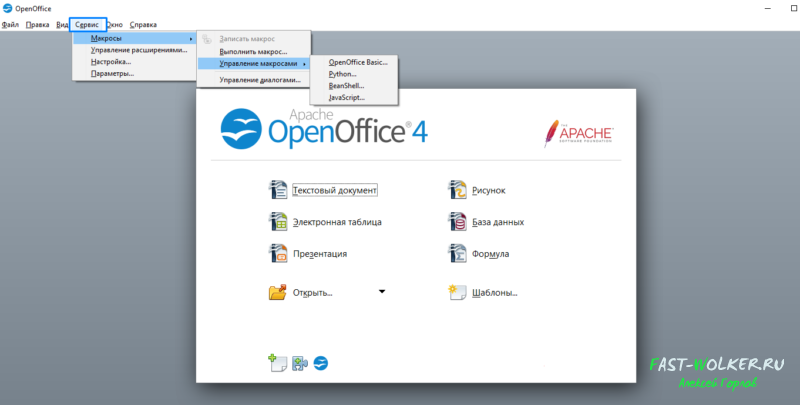Click the Шаблоны button label
The width and height of the screenshot is (800, 405).
[495, 293]
